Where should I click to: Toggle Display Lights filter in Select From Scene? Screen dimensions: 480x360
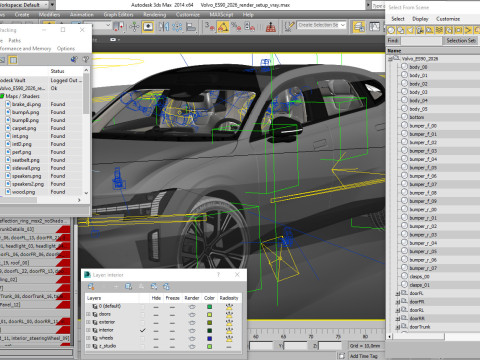pos(410,30)
